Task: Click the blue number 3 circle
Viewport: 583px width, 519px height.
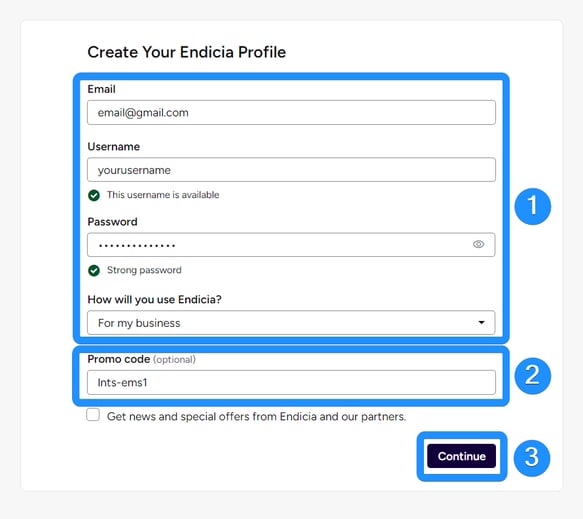Action: tap(532, 458)
